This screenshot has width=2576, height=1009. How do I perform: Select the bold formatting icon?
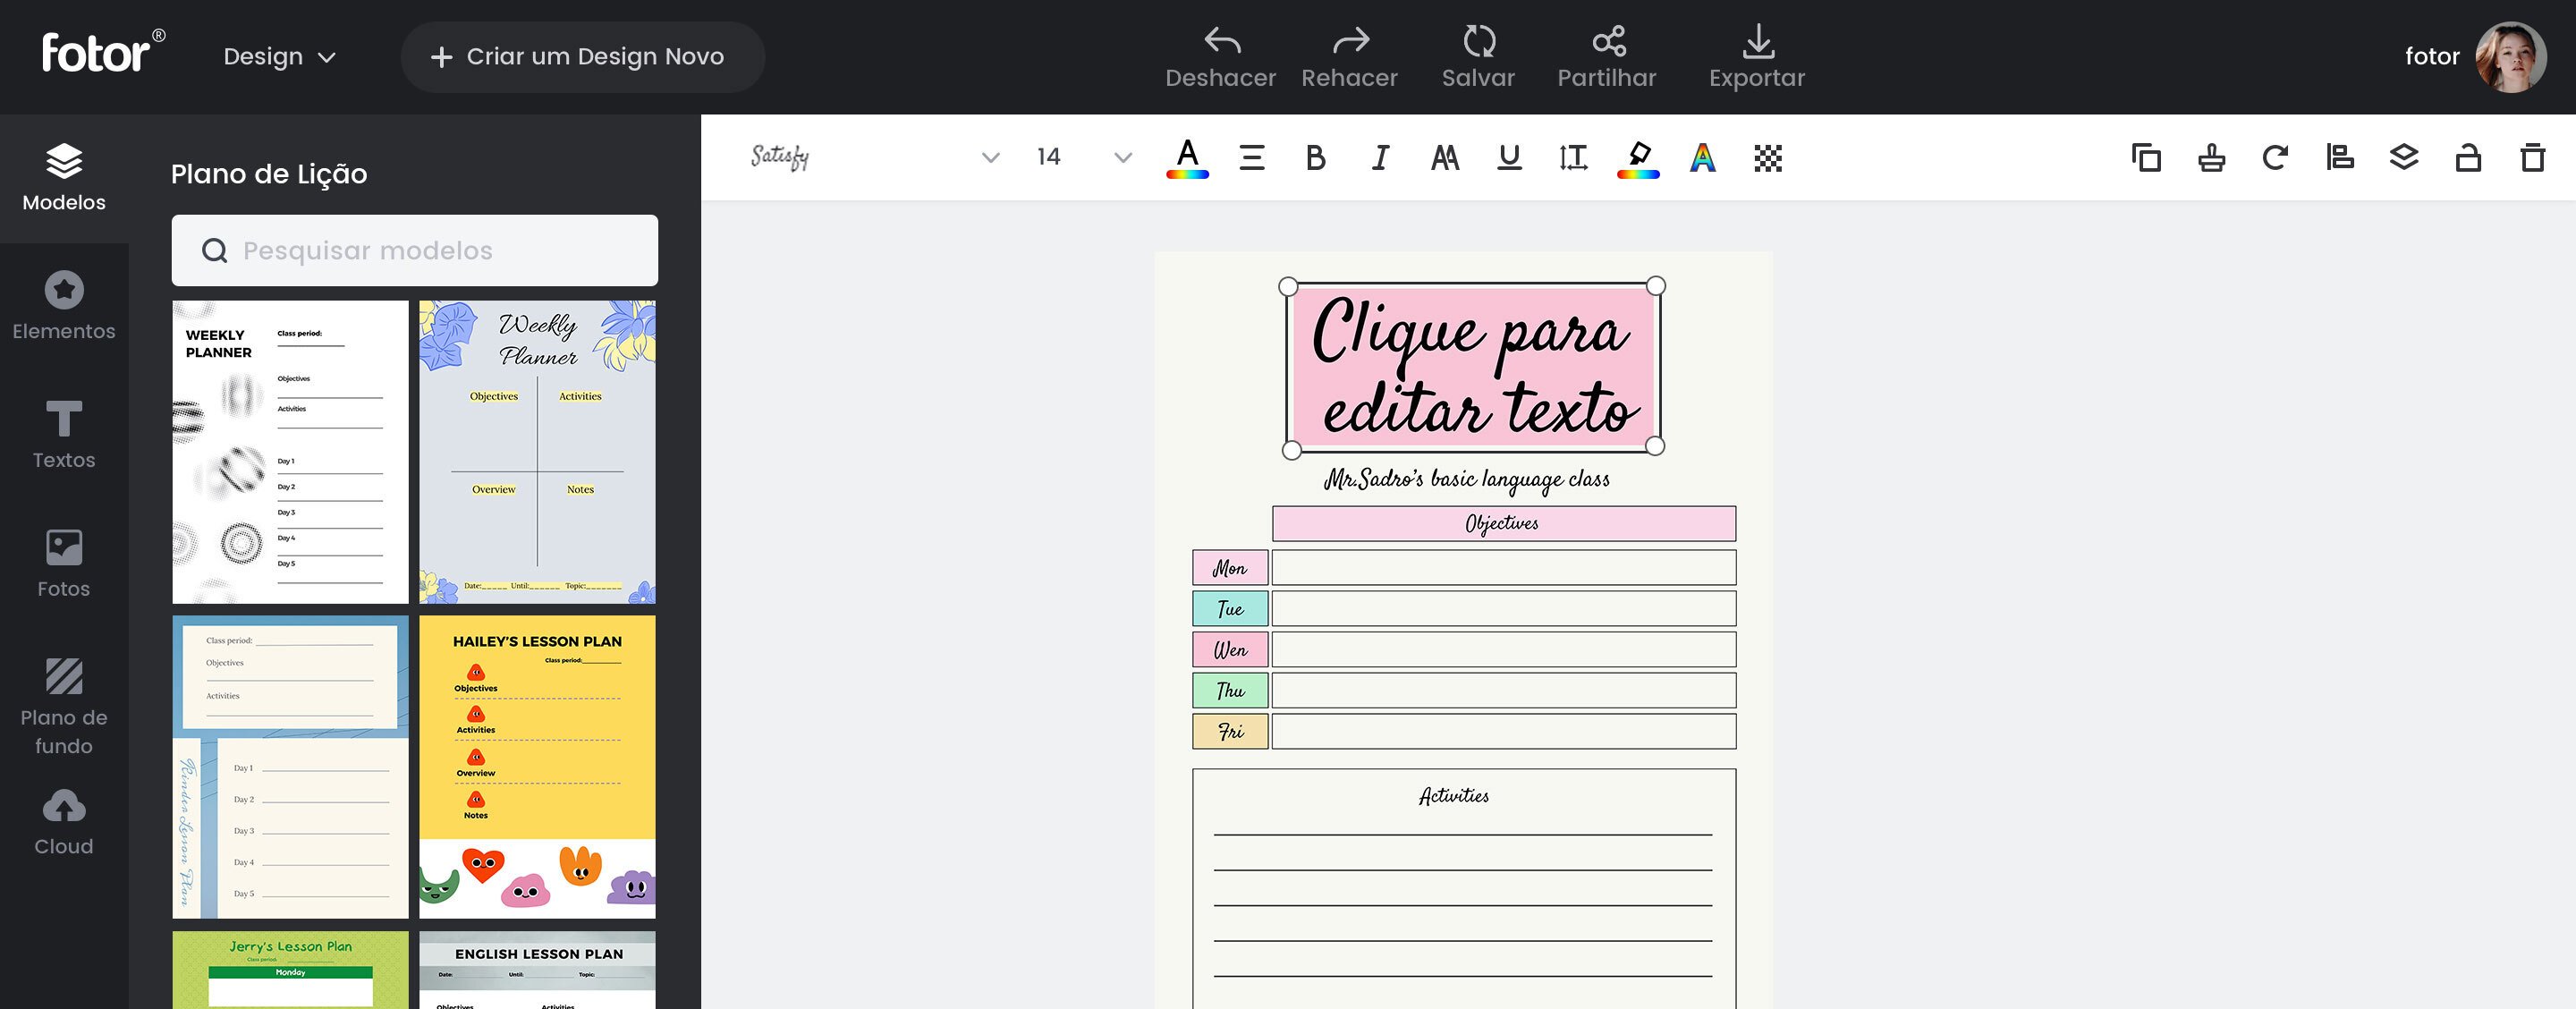click(x=1315, y=157)
